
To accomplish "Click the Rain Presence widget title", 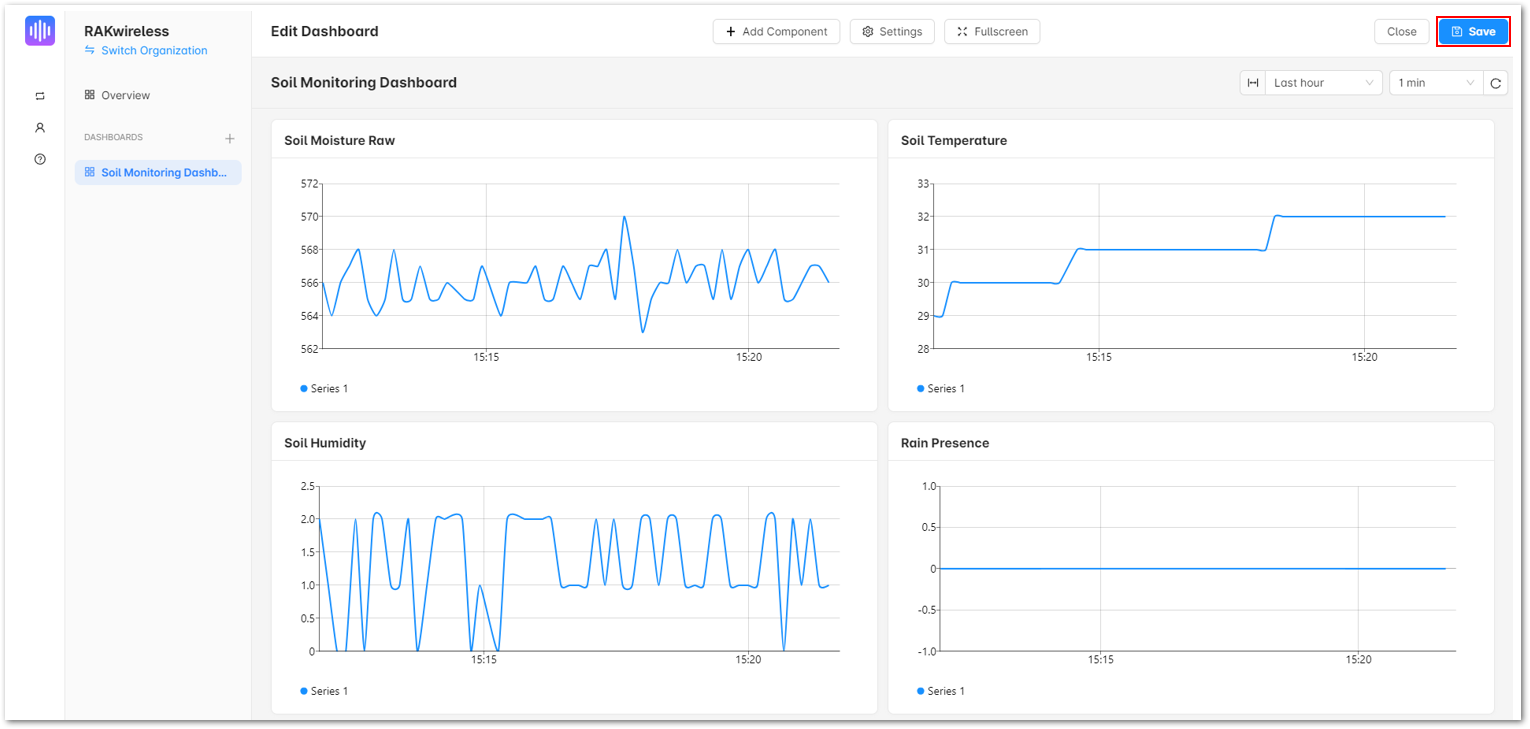I will 945,443.
